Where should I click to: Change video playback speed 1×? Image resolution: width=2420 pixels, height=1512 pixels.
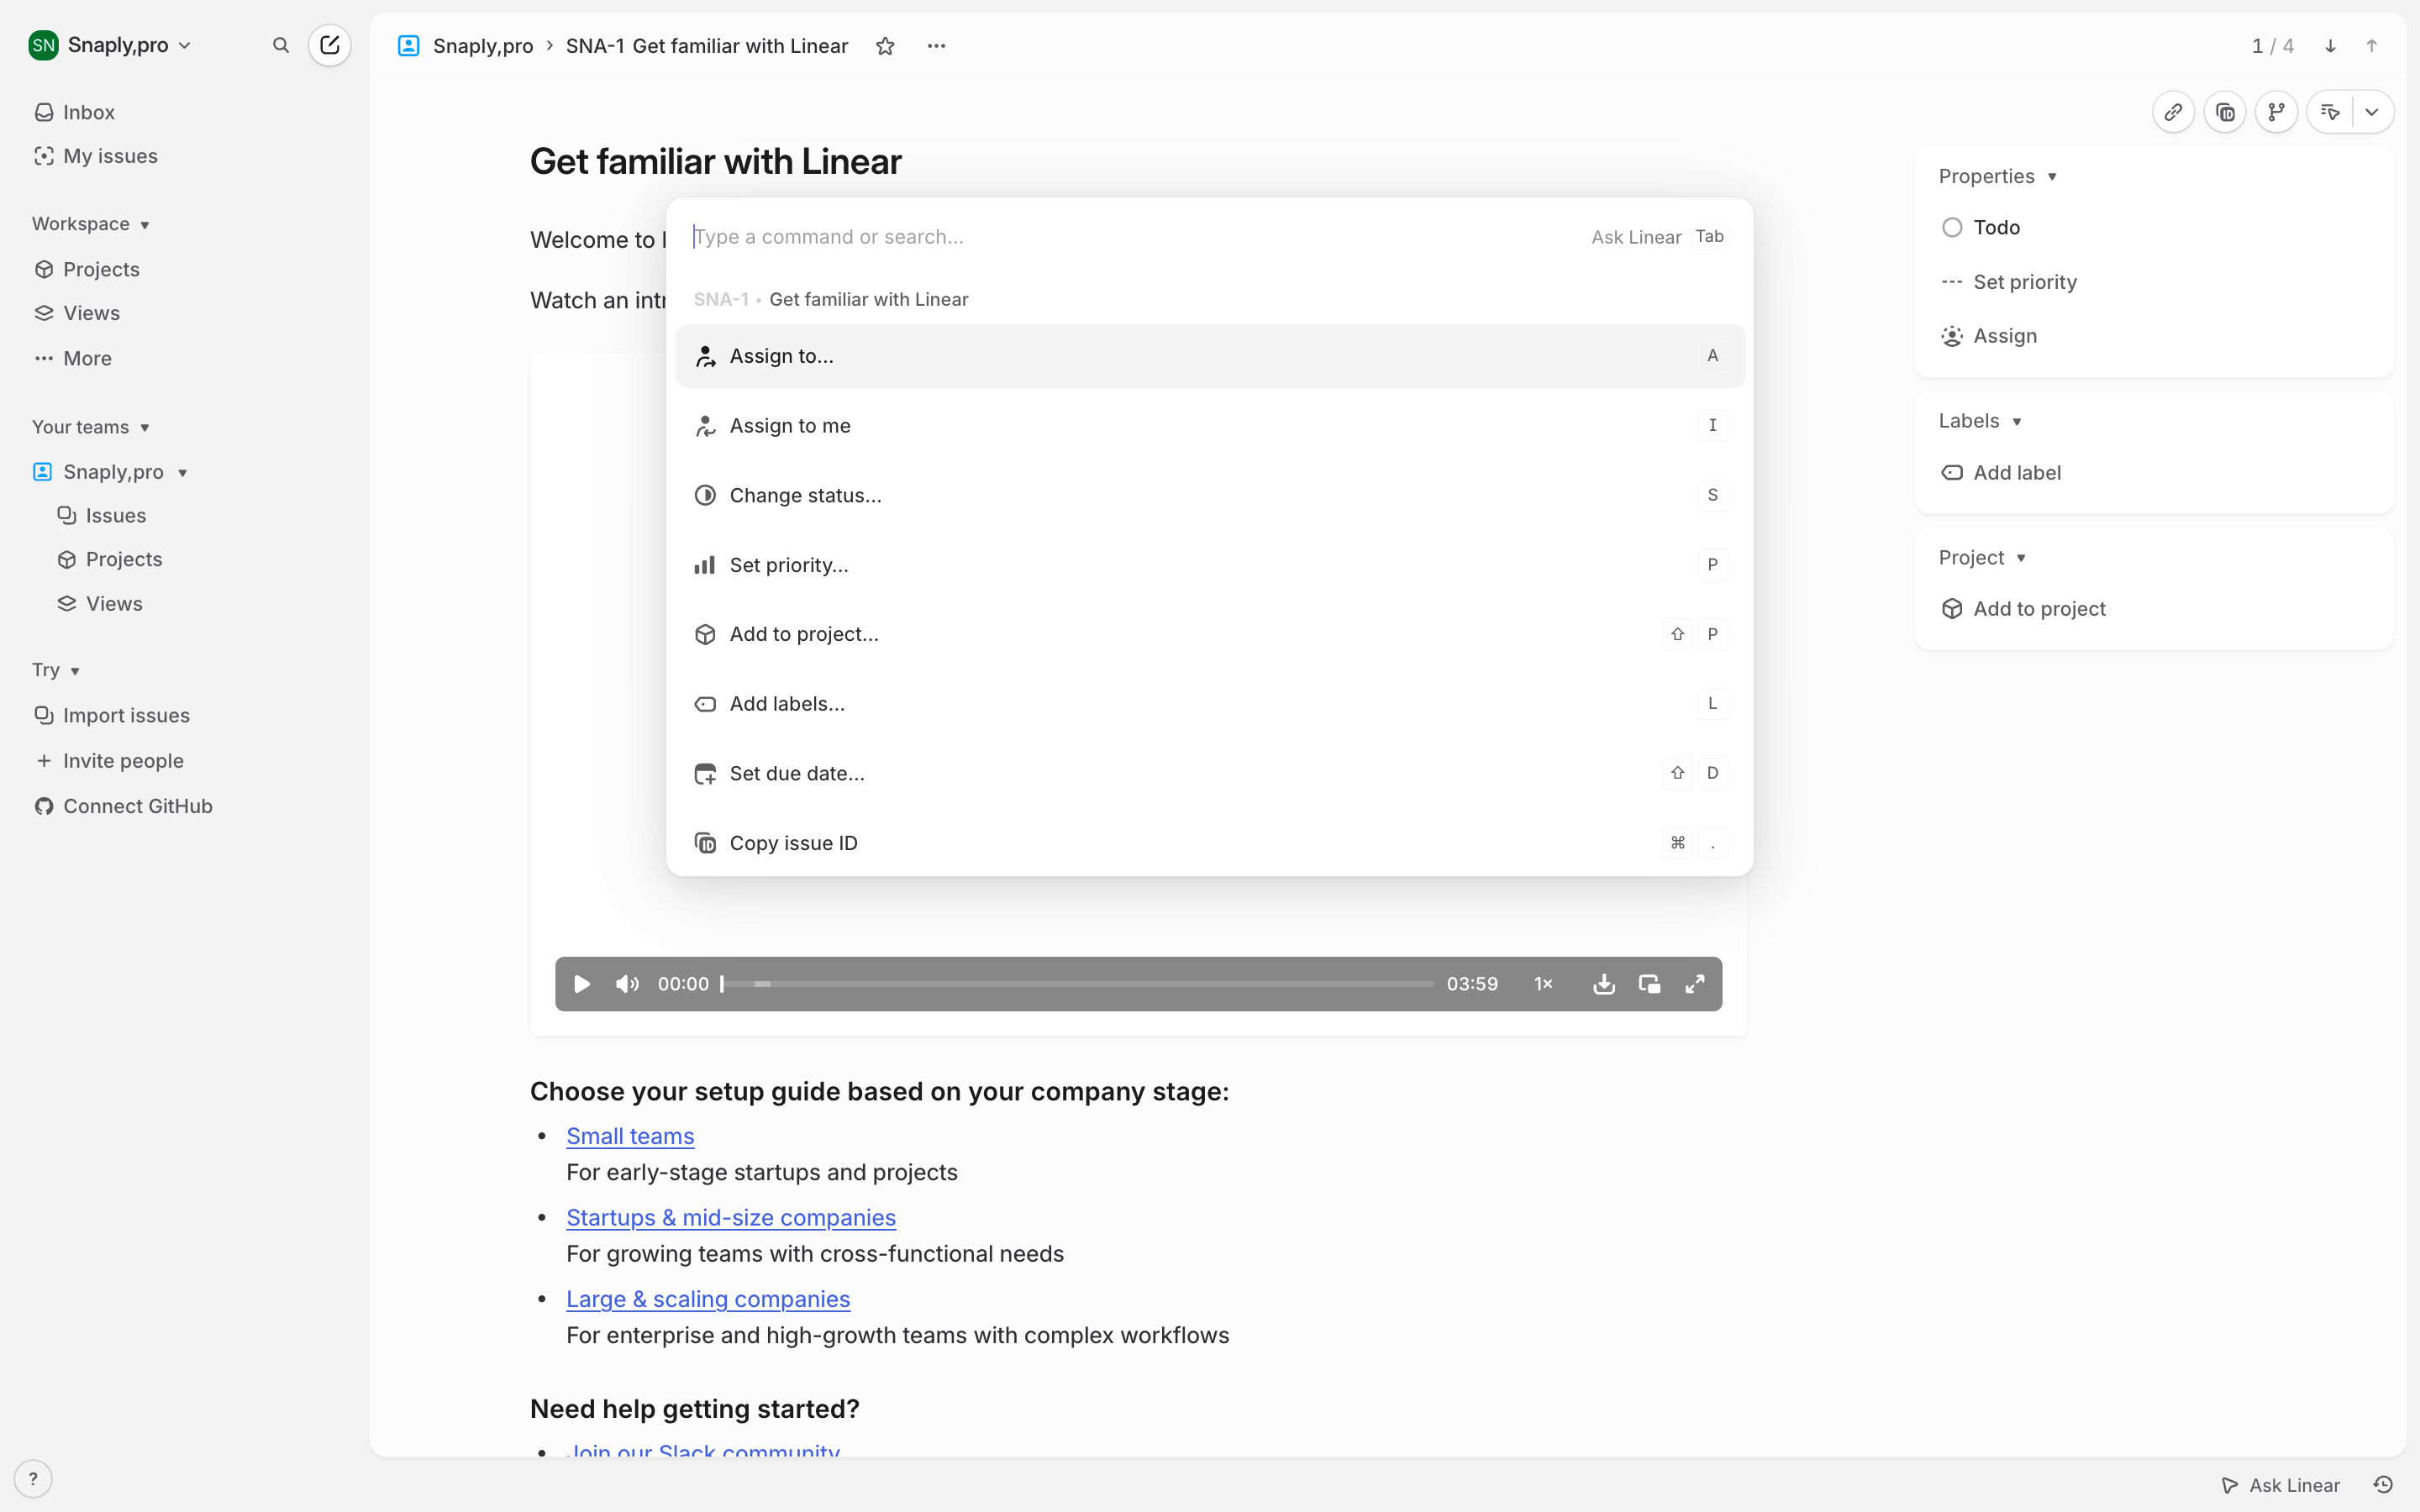(1544, 984)
